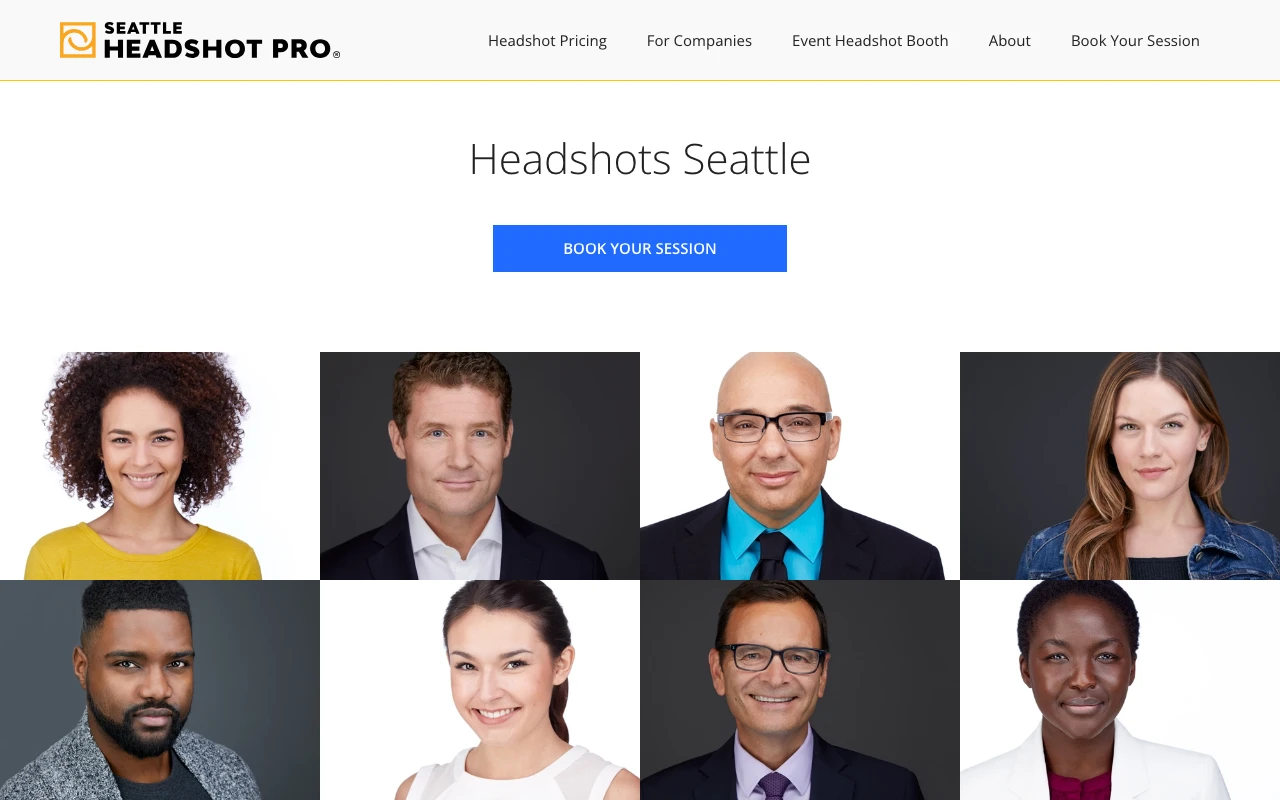Open the Headshot Pricing menu item

point(547,41)
